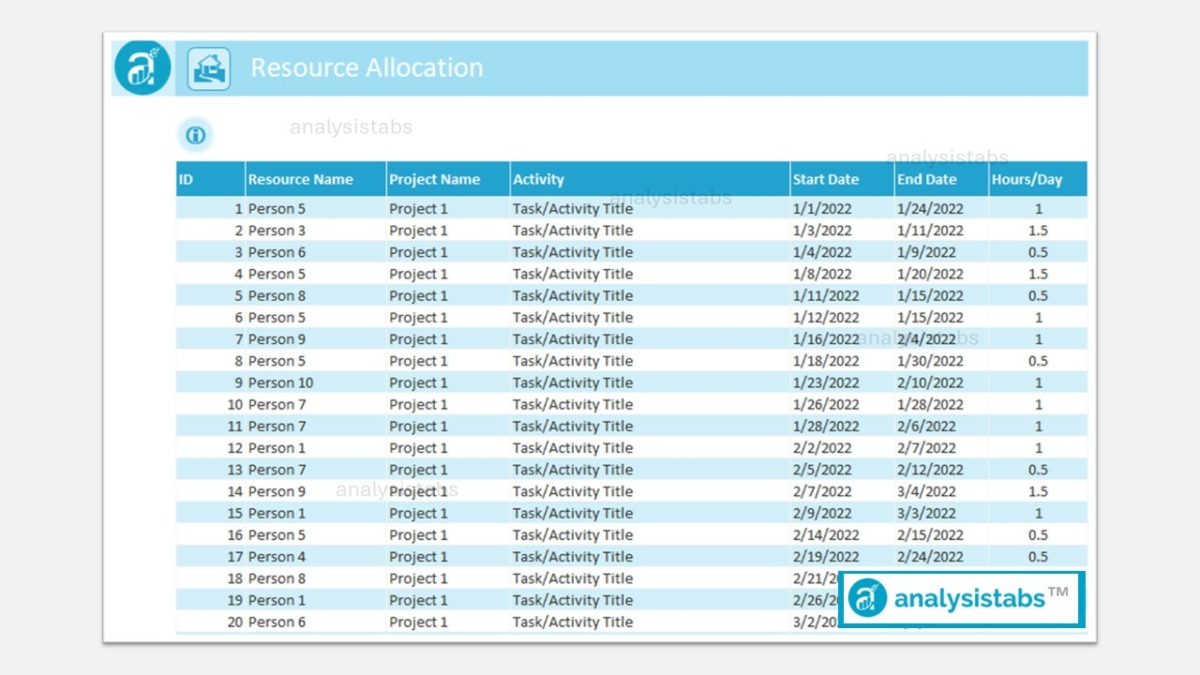This screenshot has height=675, width=1200.
Task: Select Project 1 in the row for Person 3
Action: coord(418,230)
